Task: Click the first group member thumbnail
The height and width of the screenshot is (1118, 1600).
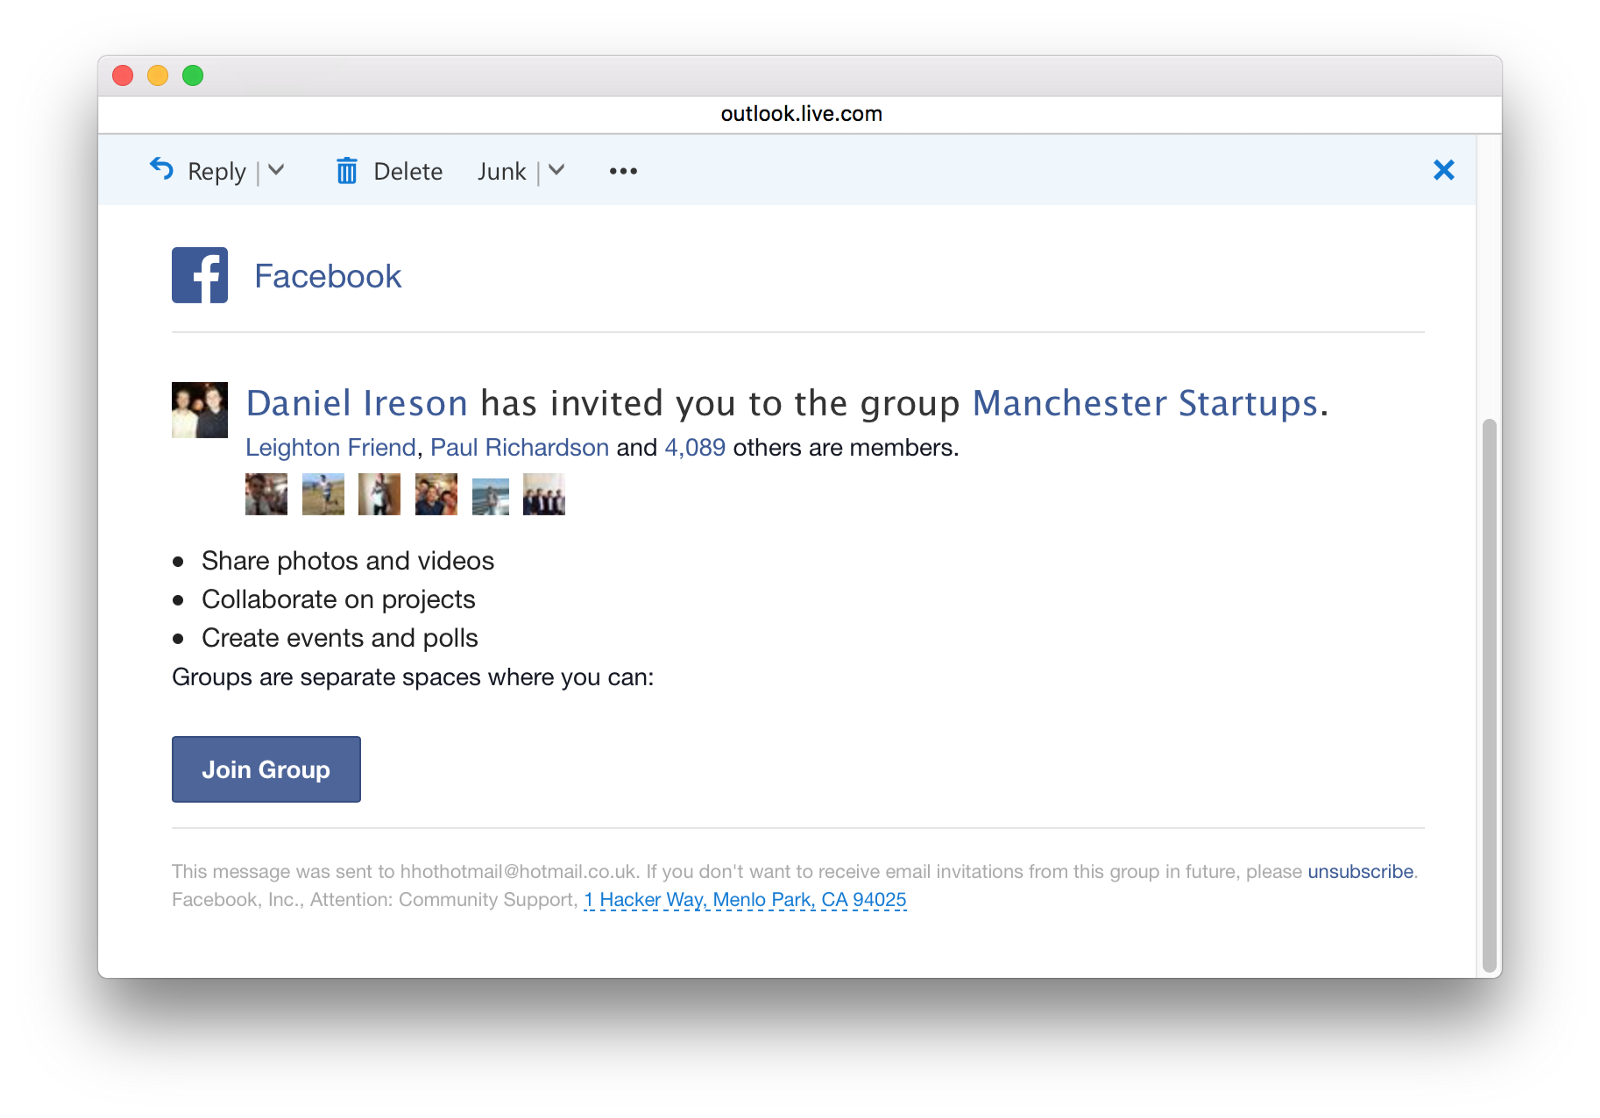Action: click(266, 494)
